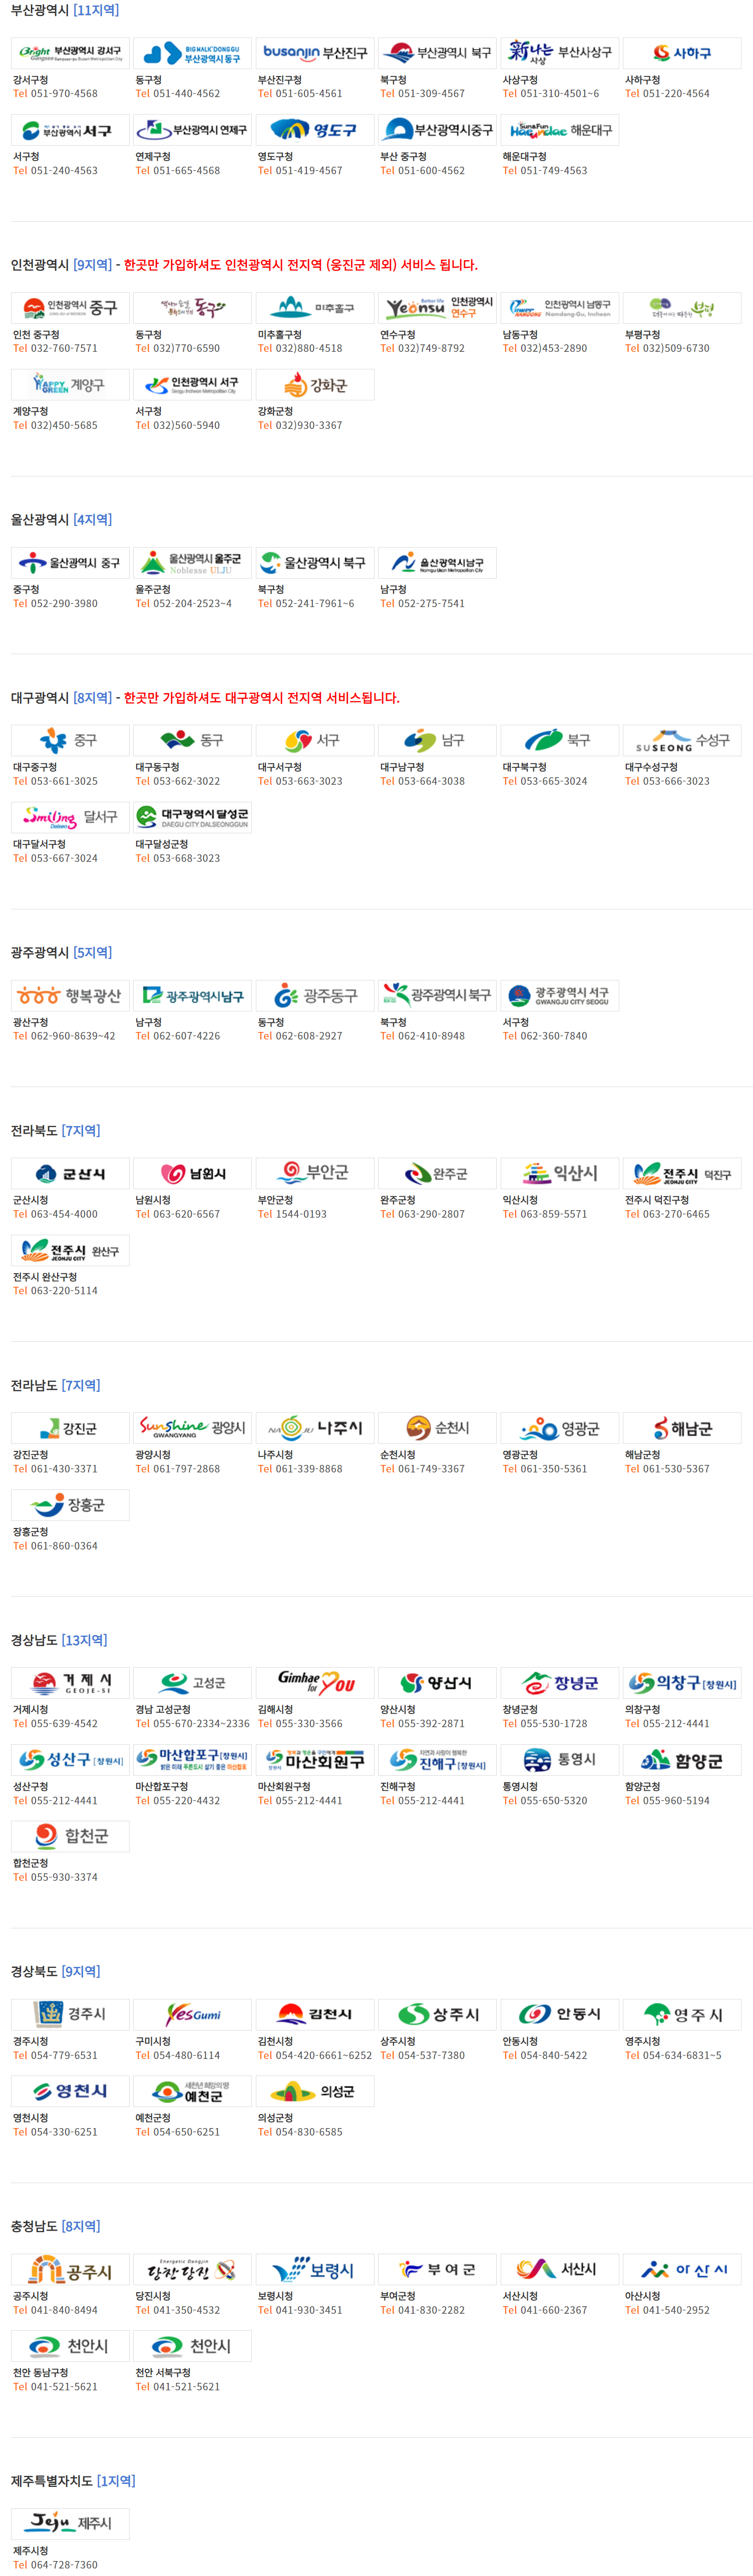The height and width of the screenshot is (2576, 753).
Task: Click the red 인천광역시 전지역 service notice
Action: 301,265
